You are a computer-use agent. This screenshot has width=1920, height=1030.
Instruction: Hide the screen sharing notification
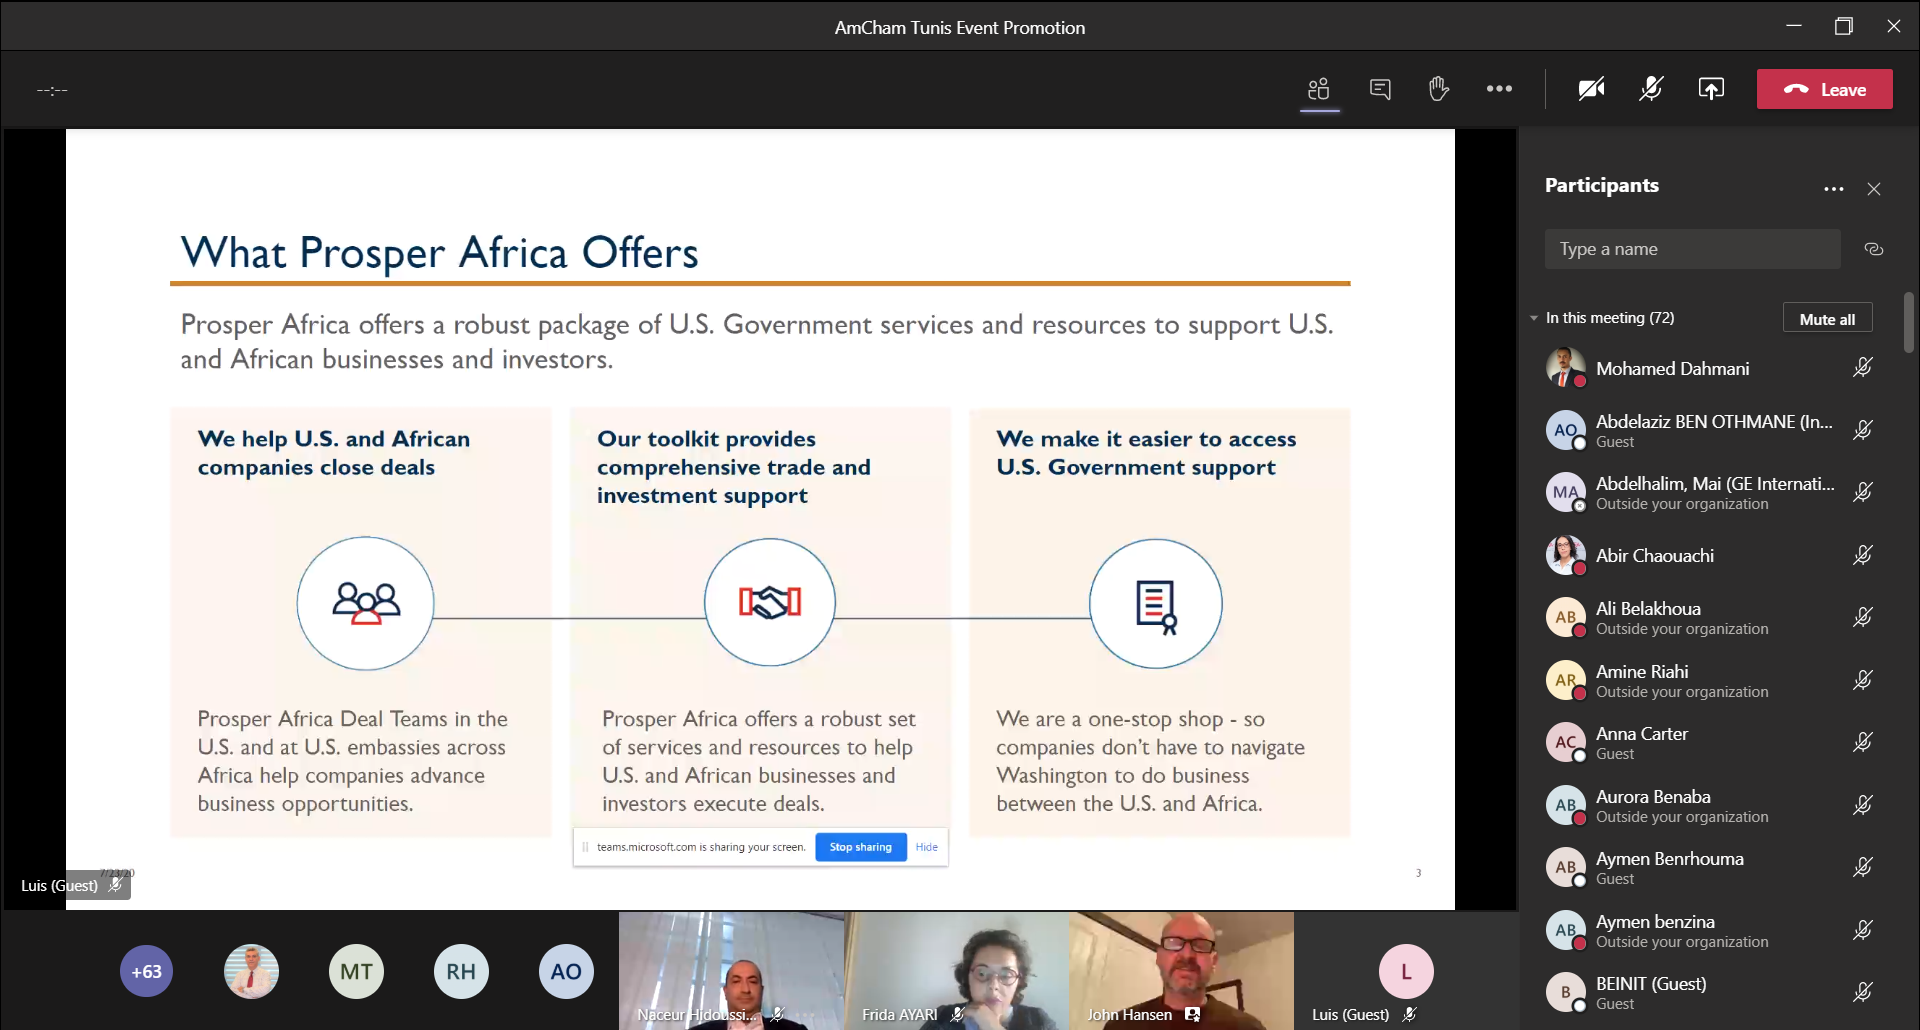[927, 847]
